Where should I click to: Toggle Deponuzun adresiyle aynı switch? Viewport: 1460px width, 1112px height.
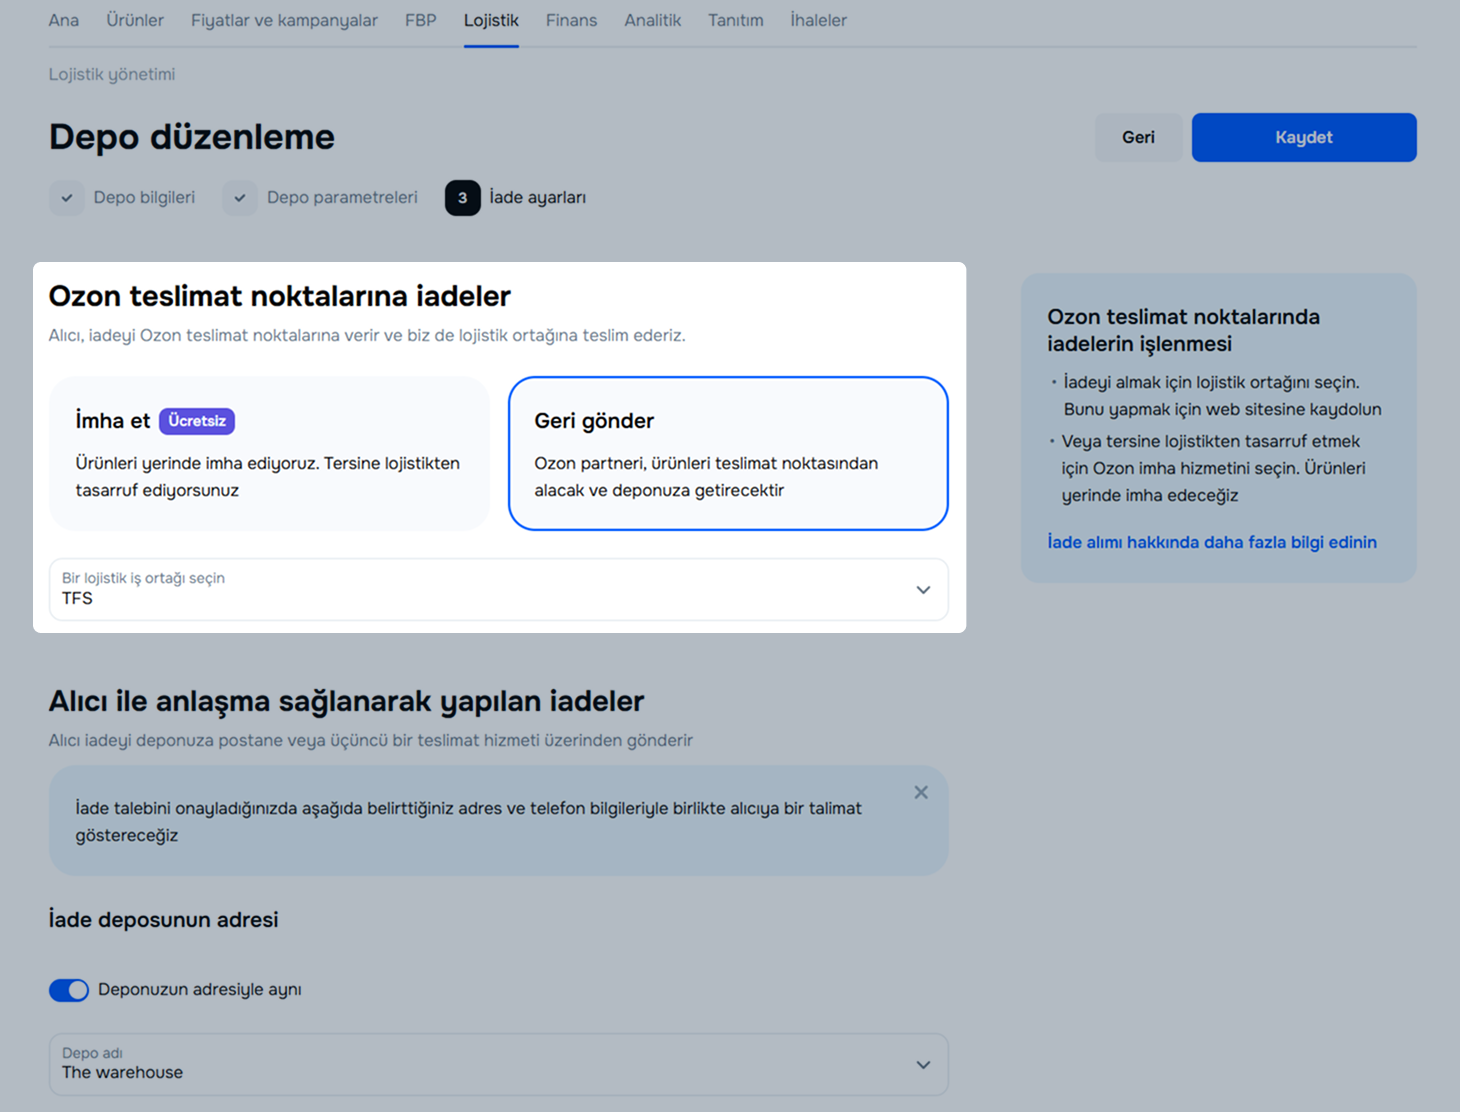69,990
